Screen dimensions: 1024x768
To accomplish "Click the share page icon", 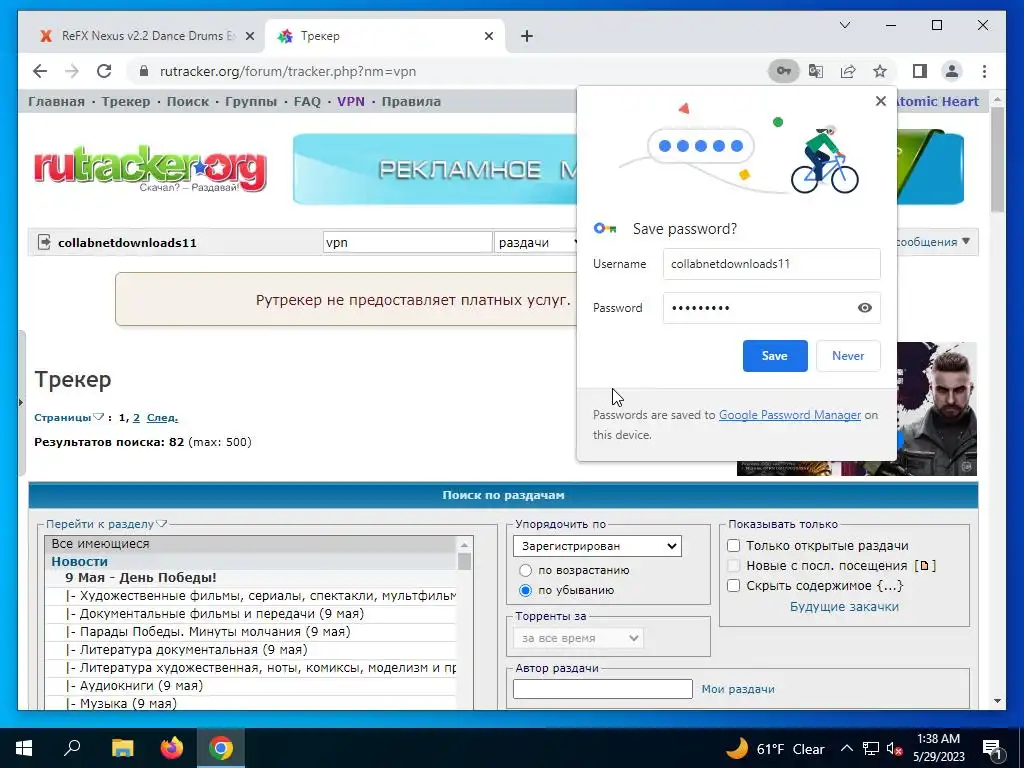I will [848, 71].
